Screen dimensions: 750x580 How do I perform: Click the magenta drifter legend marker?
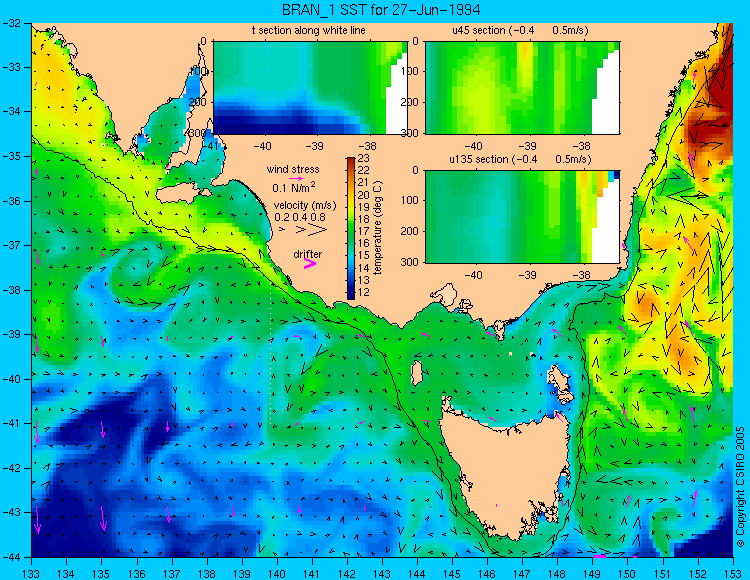310,264
